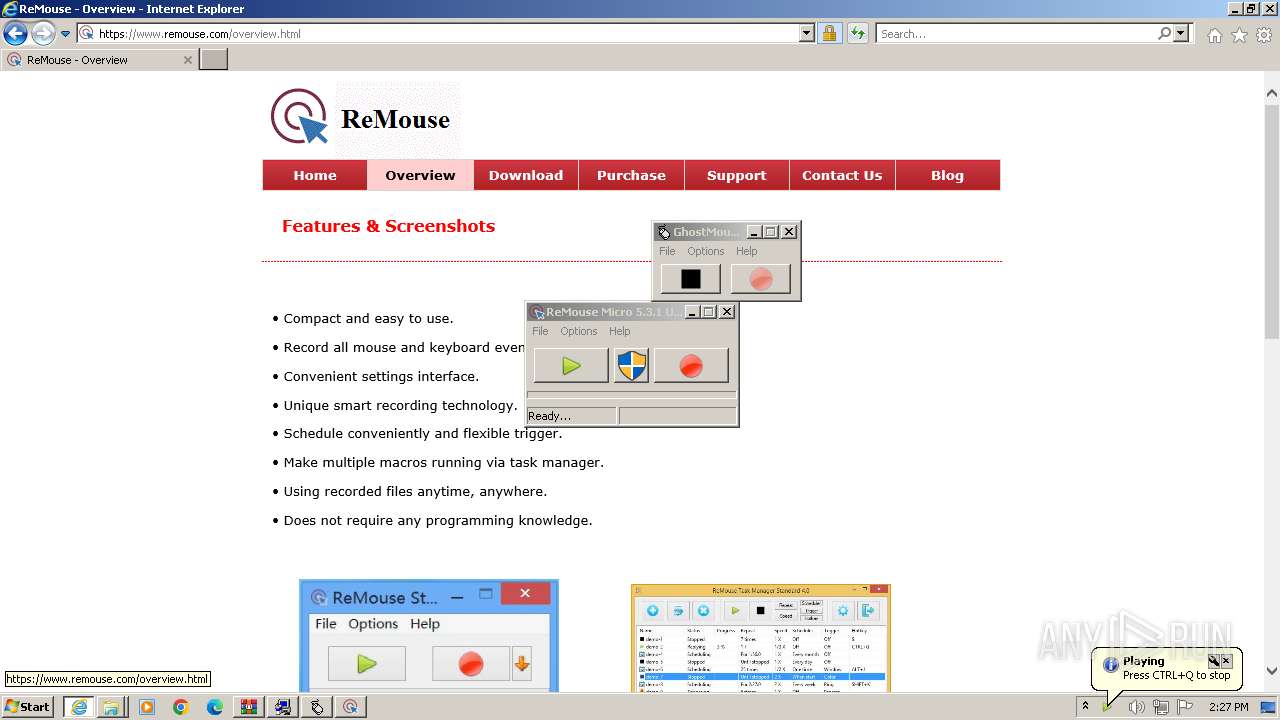Click the volume speaker tray icon
Viewport: 1280px width, 720px height.
(x=1136, y=707)
